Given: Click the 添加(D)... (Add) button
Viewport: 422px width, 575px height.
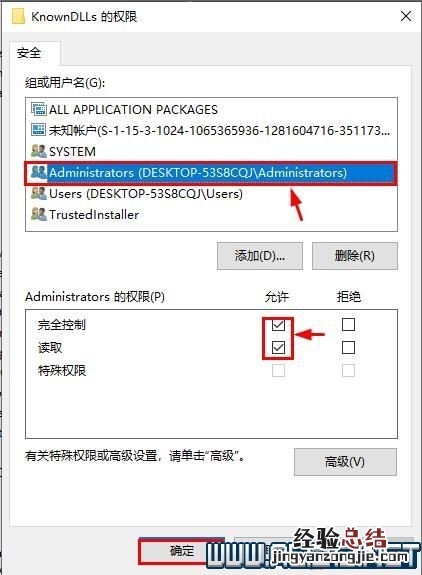Looking at the screenshot, I should [260, 256].
